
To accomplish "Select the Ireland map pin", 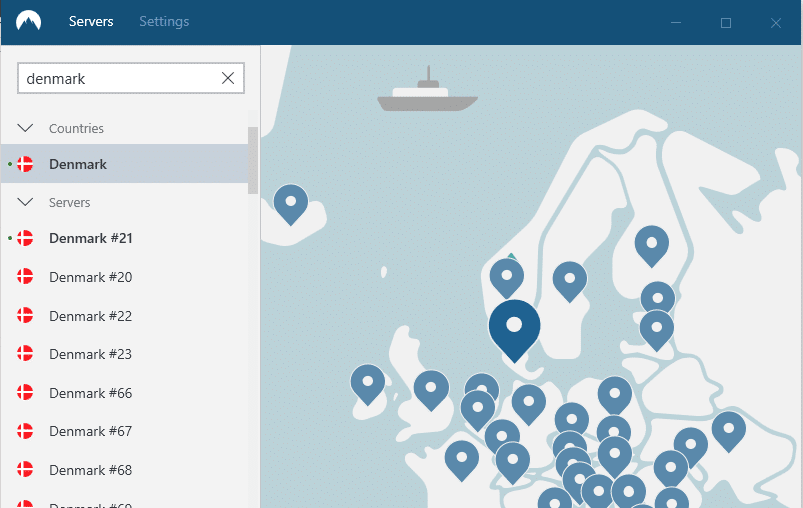I will coord(368,385).
